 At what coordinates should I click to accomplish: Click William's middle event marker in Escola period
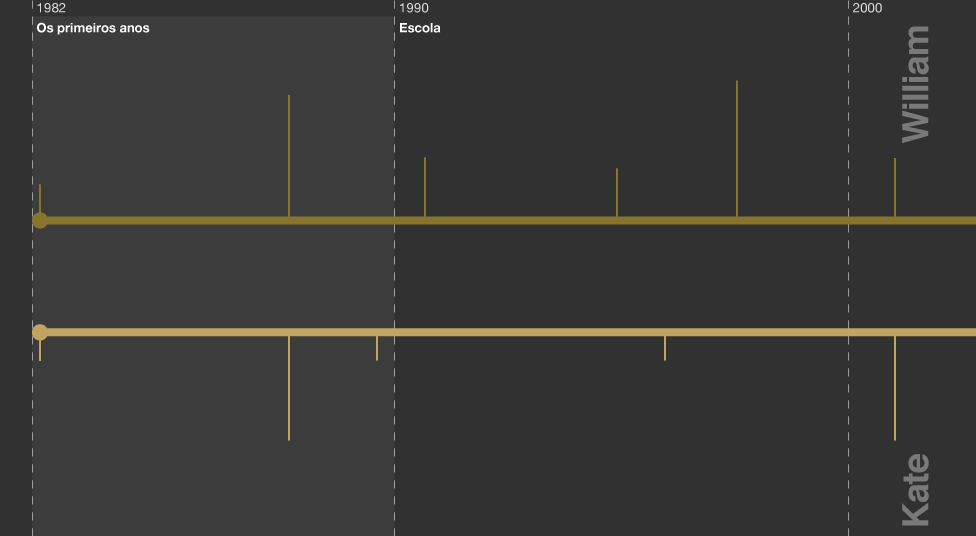617,192
